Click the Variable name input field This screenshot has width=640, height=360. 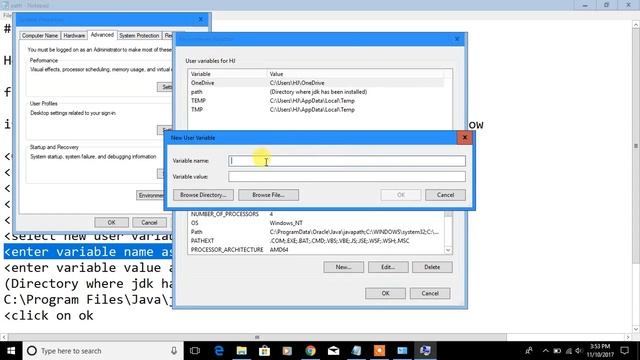347,161
